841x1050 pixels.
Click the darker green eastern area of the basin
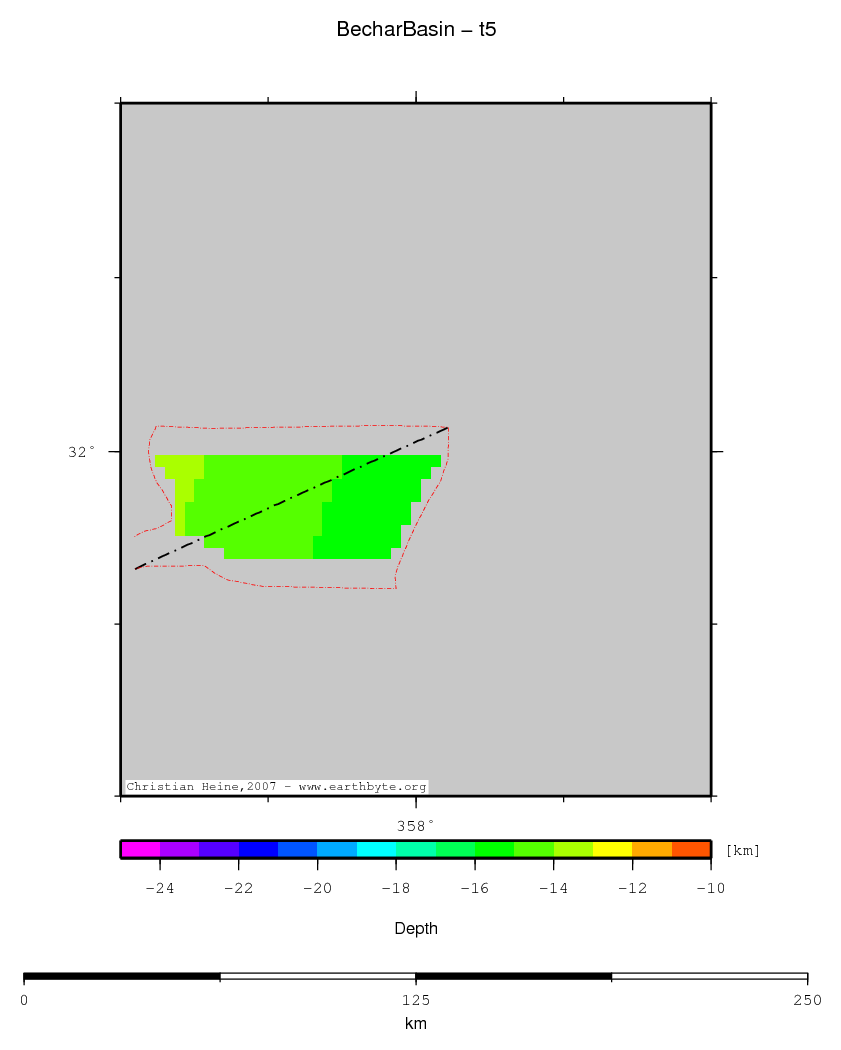(x=370, y=510)
